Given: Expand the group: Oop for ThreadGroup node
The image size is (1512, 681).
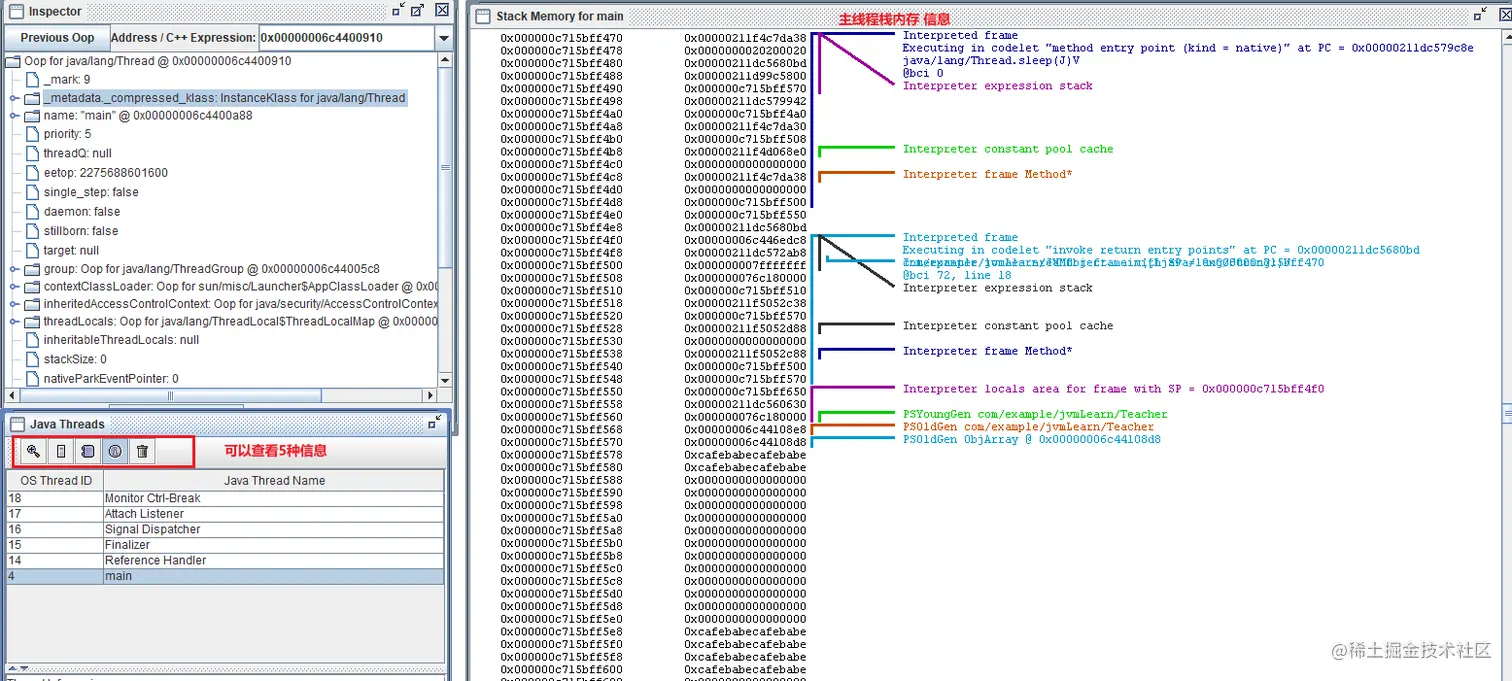Looking at the screenshot, I should 14,269.
